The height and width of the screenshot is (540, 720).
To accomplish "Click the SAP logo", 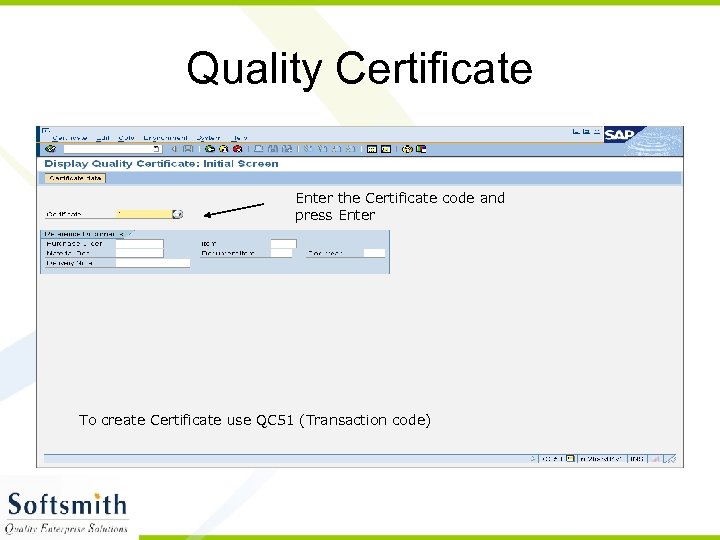I will pos(620,135).
